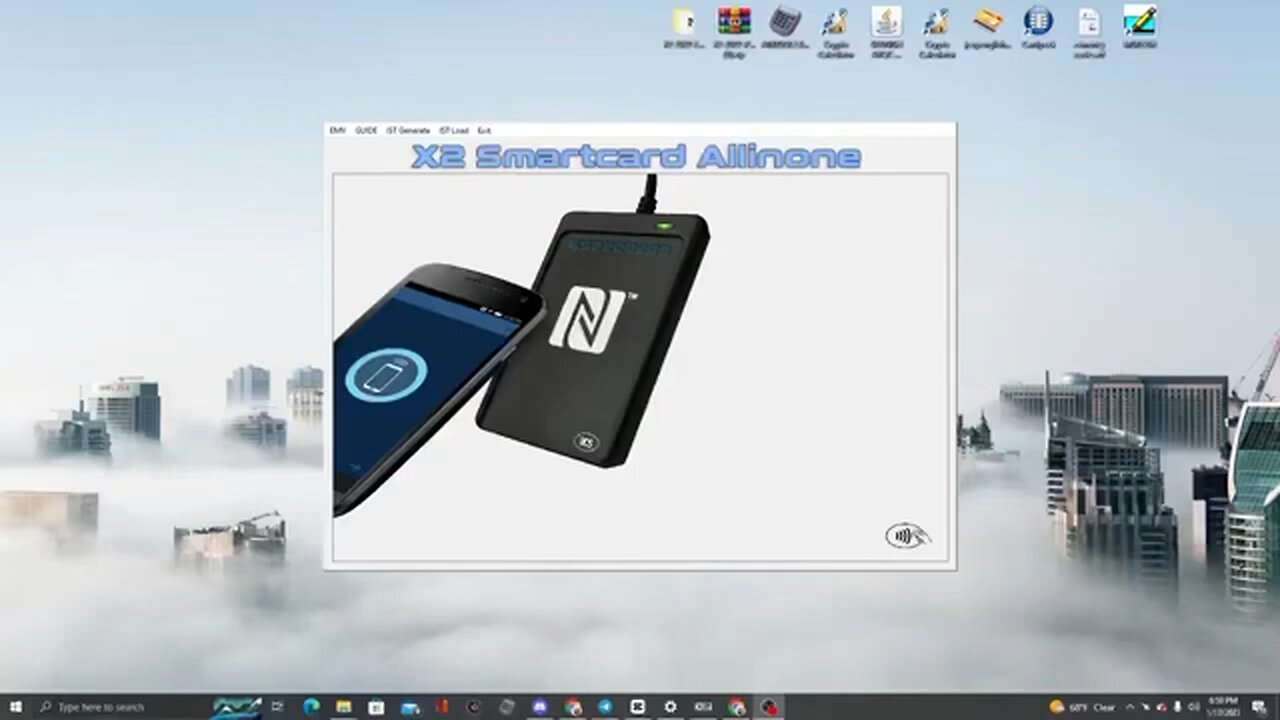Screen dimensions: 1280x720
Task: Open the Office taskbar icon
Action: pyautogui.click(x=441, y=707)
